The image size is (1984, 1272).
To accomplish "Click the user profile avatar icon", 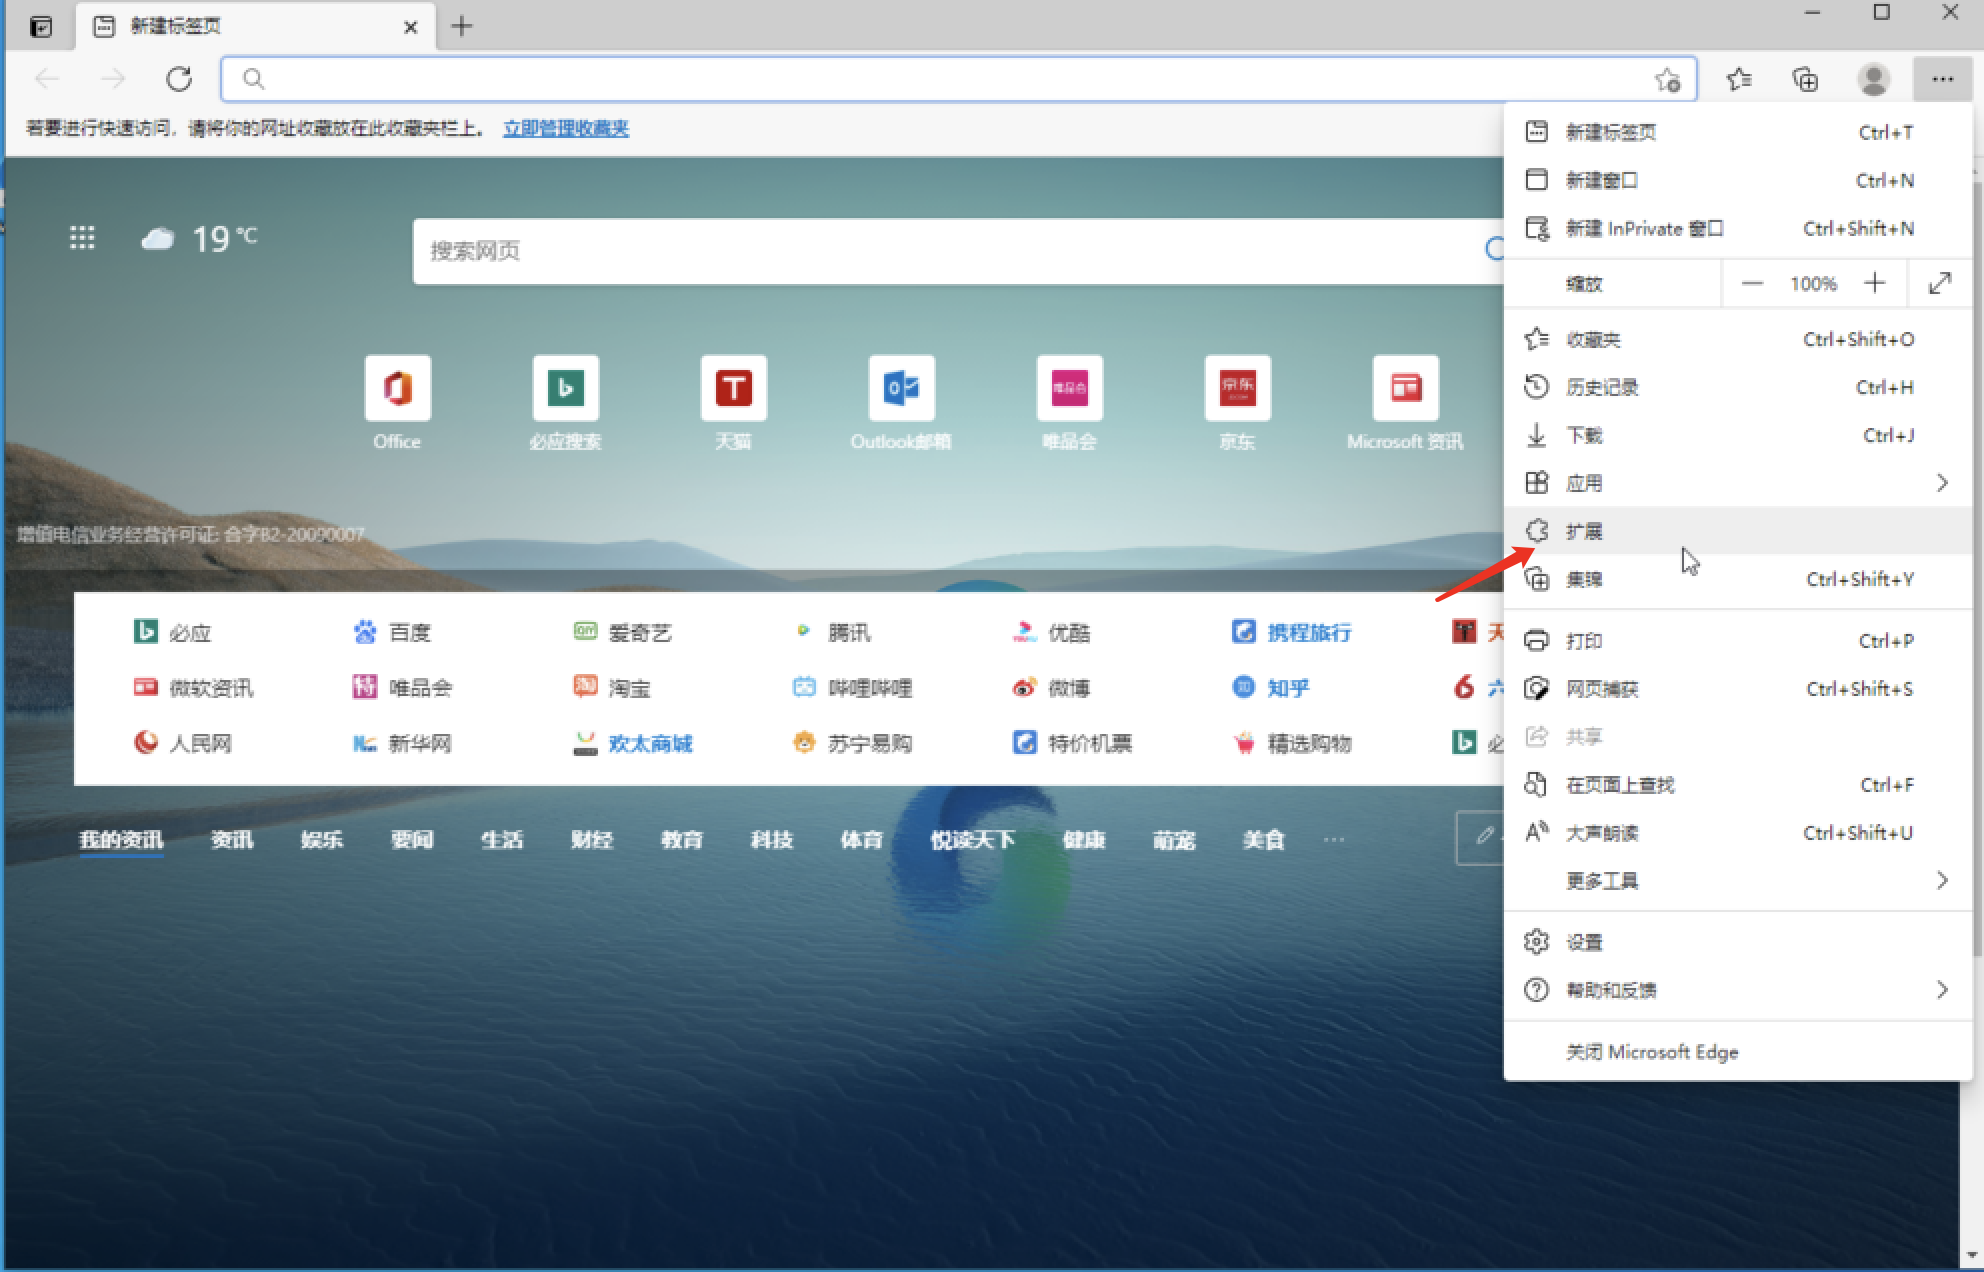I will 1873,79.
